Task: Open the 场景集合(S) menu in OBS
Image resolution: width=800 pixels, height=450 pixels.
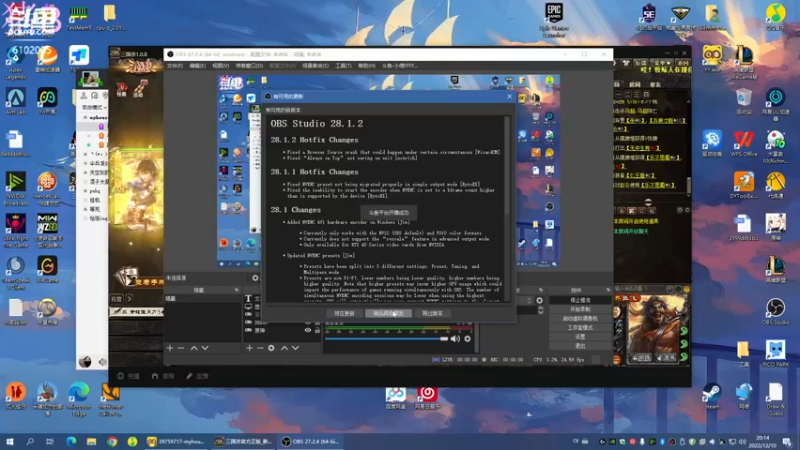Action: tap(315, 66)
